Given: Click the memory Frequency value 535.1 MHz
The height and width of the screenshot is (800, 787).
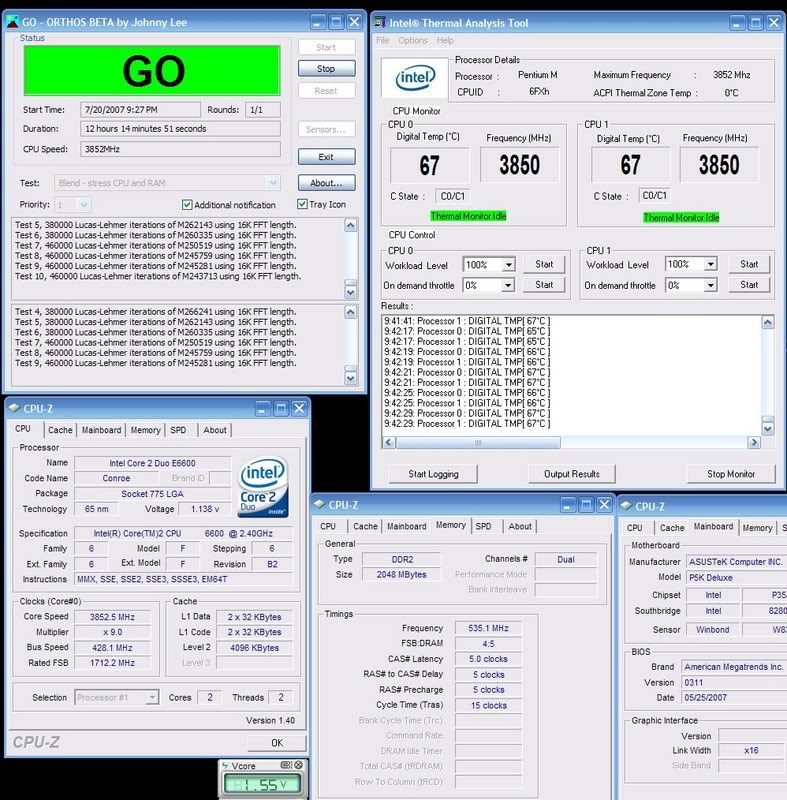Looking at the screenshot, I should 488,628.
